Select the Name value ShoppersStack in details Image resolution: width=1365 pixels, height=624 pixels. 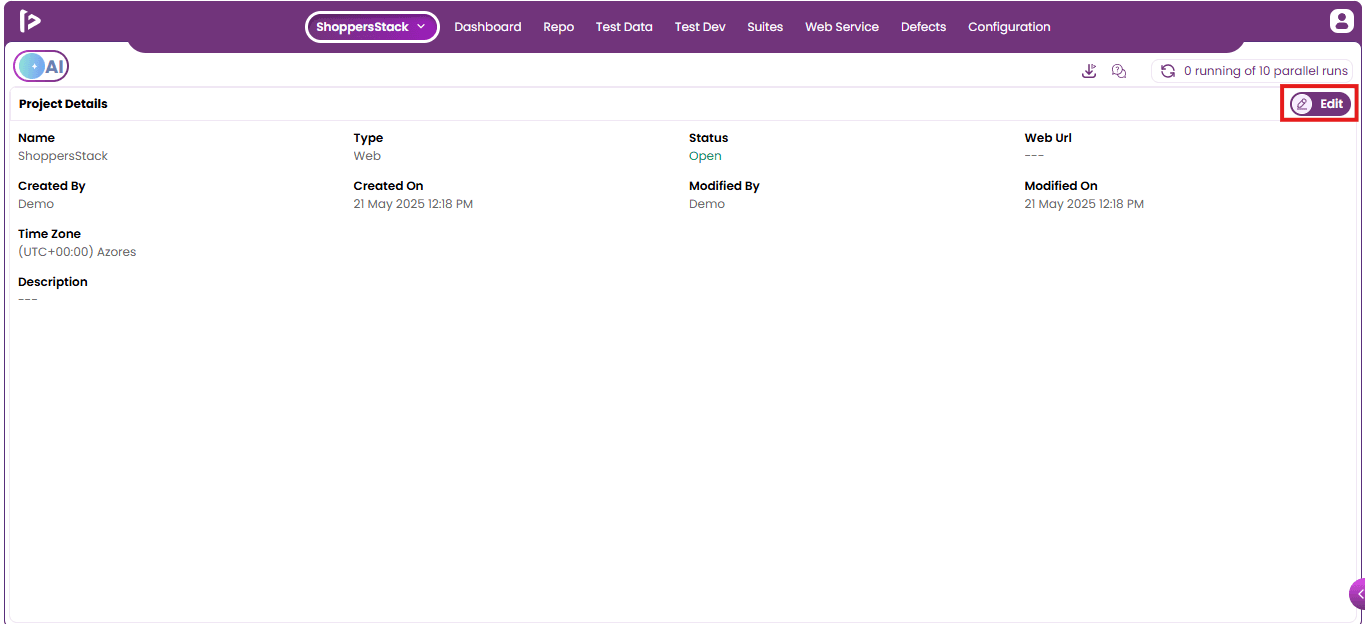point(63,156)
